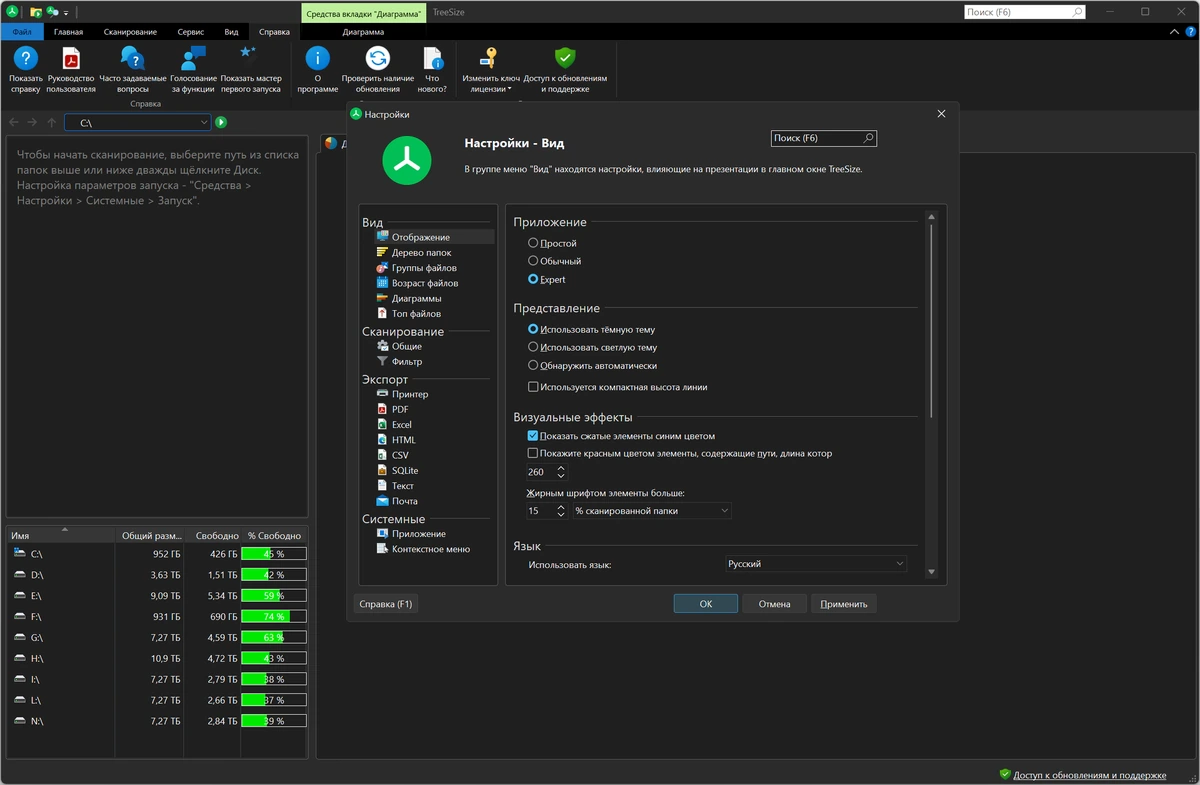Switch to the Сервис ribbon tab
This screenshot has height=785, width=1200.
pos(191,32)
